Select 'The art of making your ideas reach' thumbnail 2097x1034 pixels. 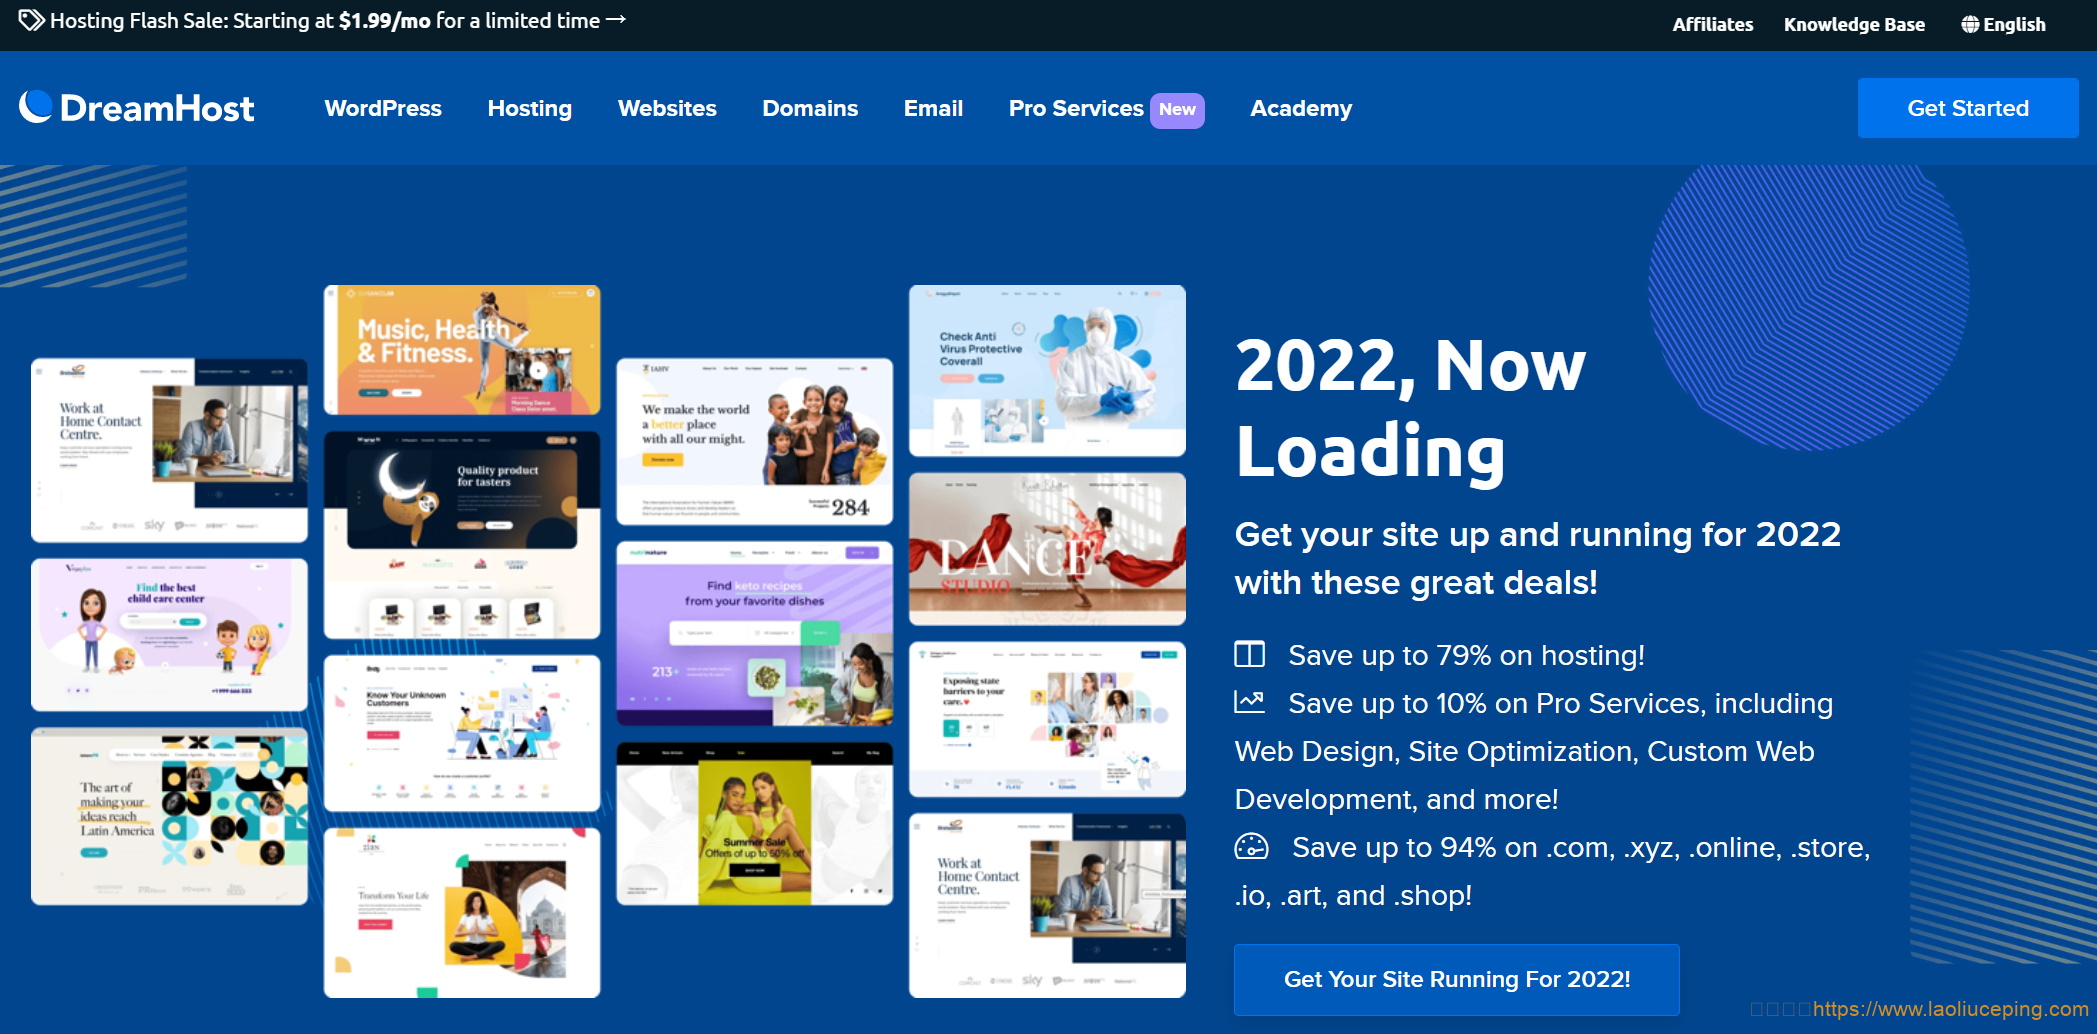pos(169,816)
